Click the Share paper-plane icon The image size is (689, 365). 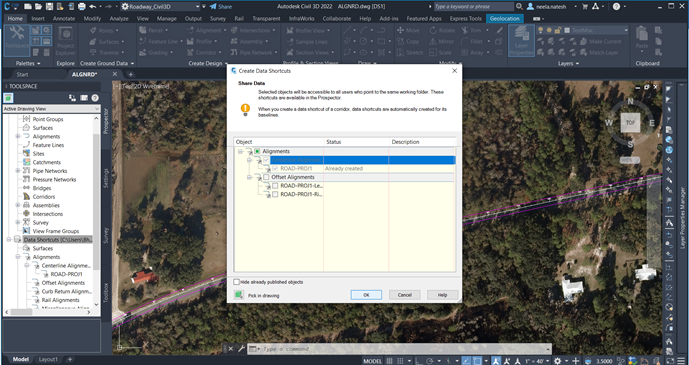click(213, 7)
